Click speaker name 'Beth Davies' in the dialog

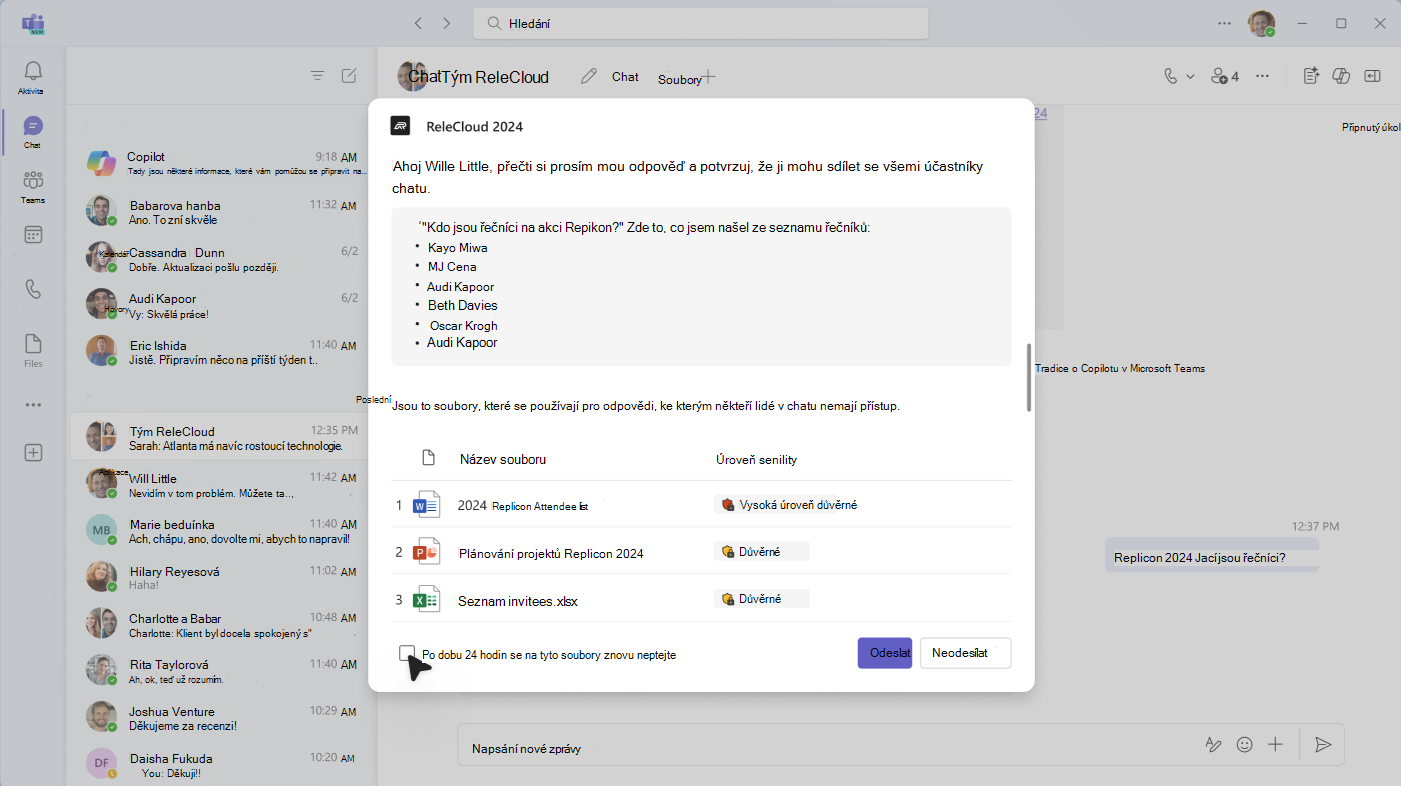click(462, 305)
